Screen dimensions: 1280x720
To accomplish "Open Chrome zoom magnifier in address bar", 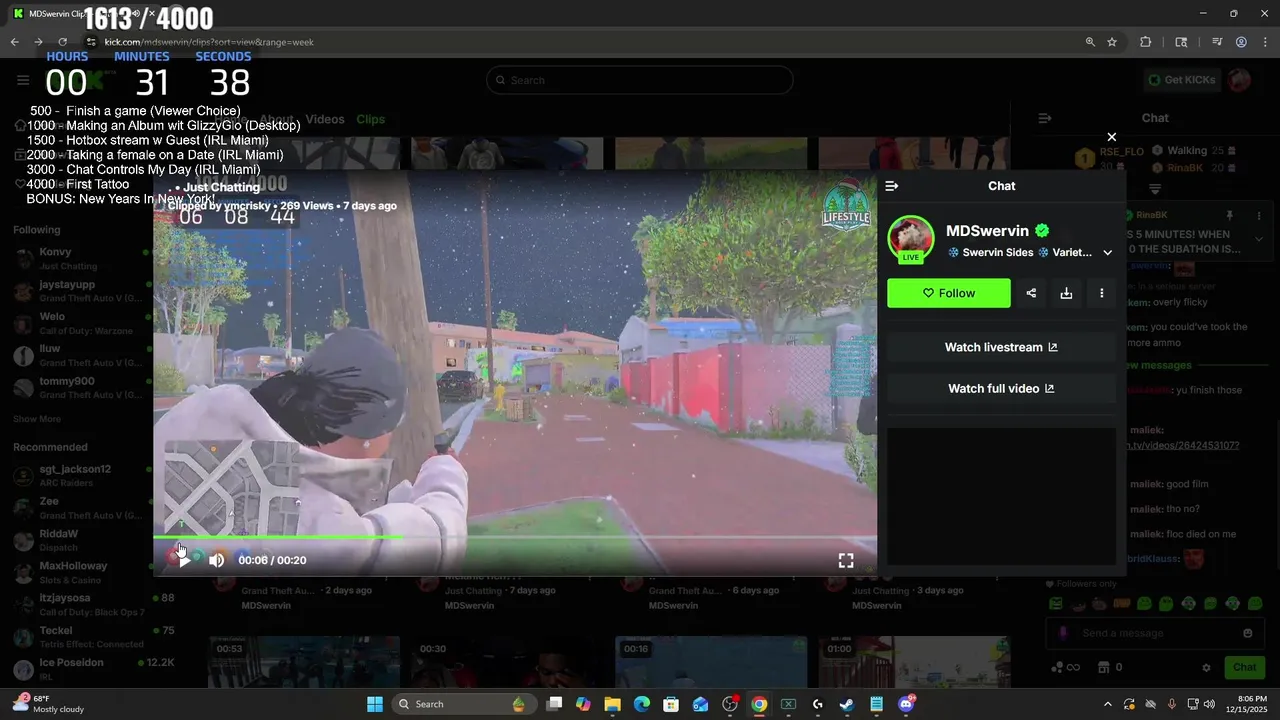I will (1090, 42).
